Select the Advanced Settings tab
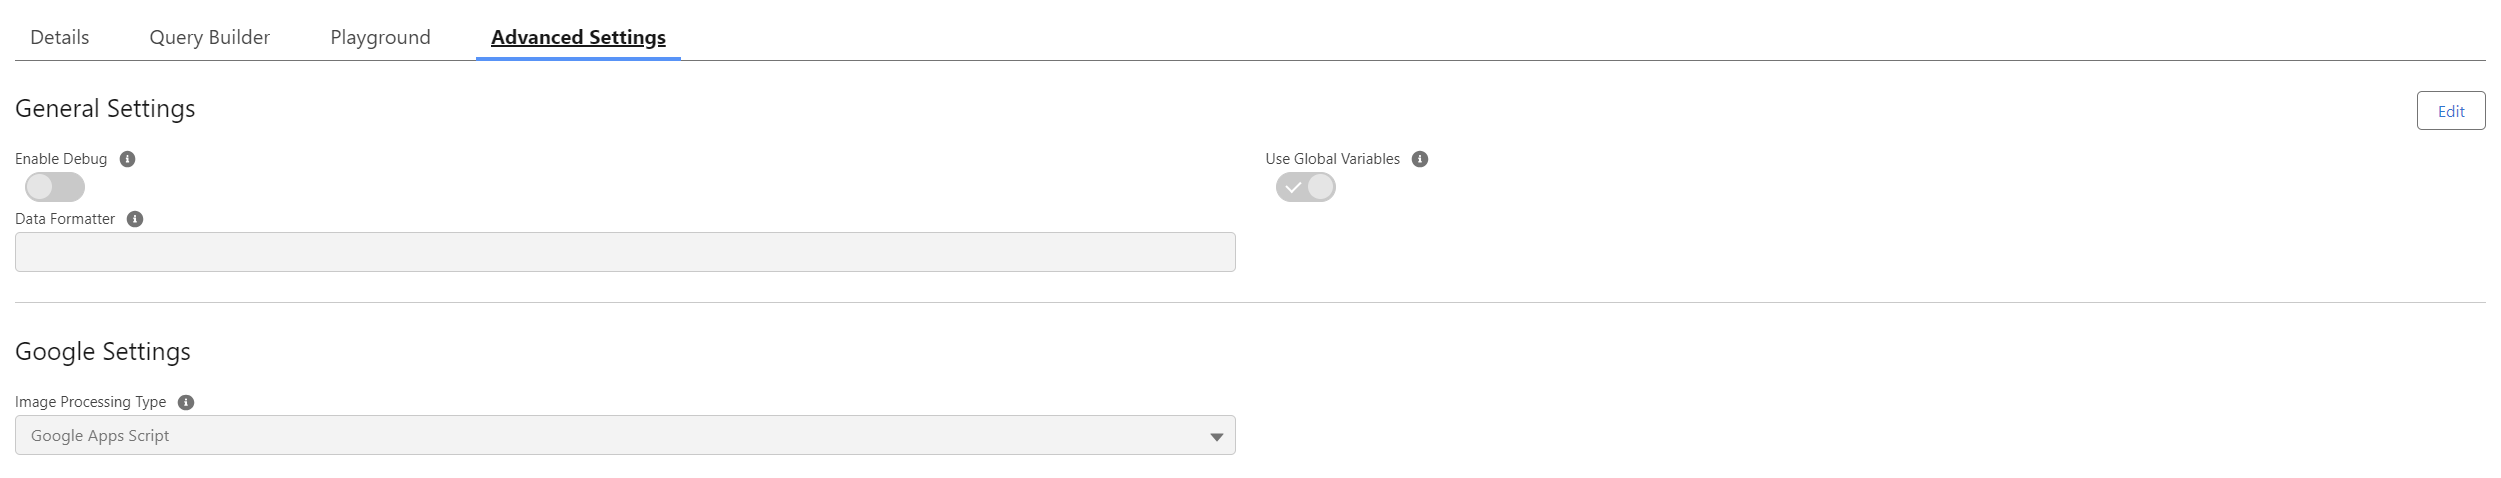 (578, 37)
